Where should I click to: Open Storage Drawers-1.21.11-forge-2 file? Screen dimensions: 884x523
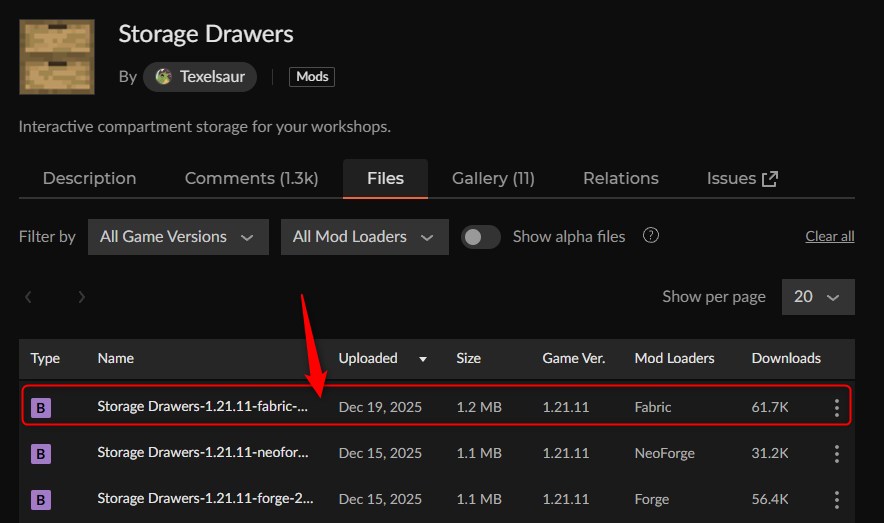205,499
